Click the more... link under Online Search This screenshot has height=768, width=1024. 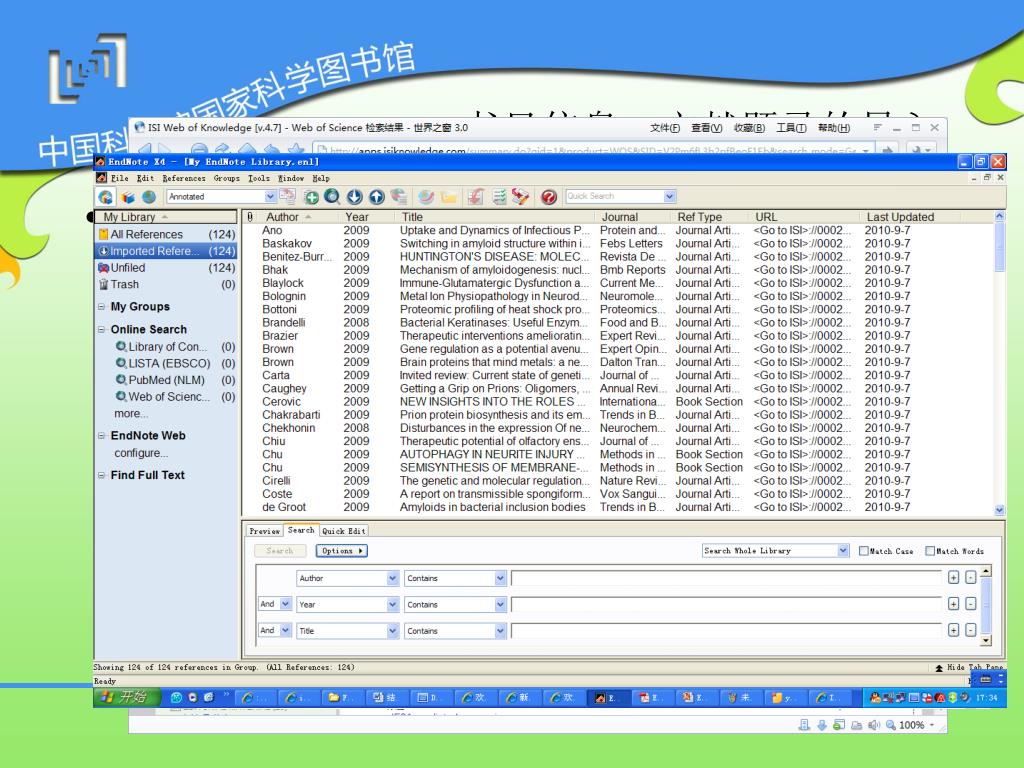click(x=131, y=413)
